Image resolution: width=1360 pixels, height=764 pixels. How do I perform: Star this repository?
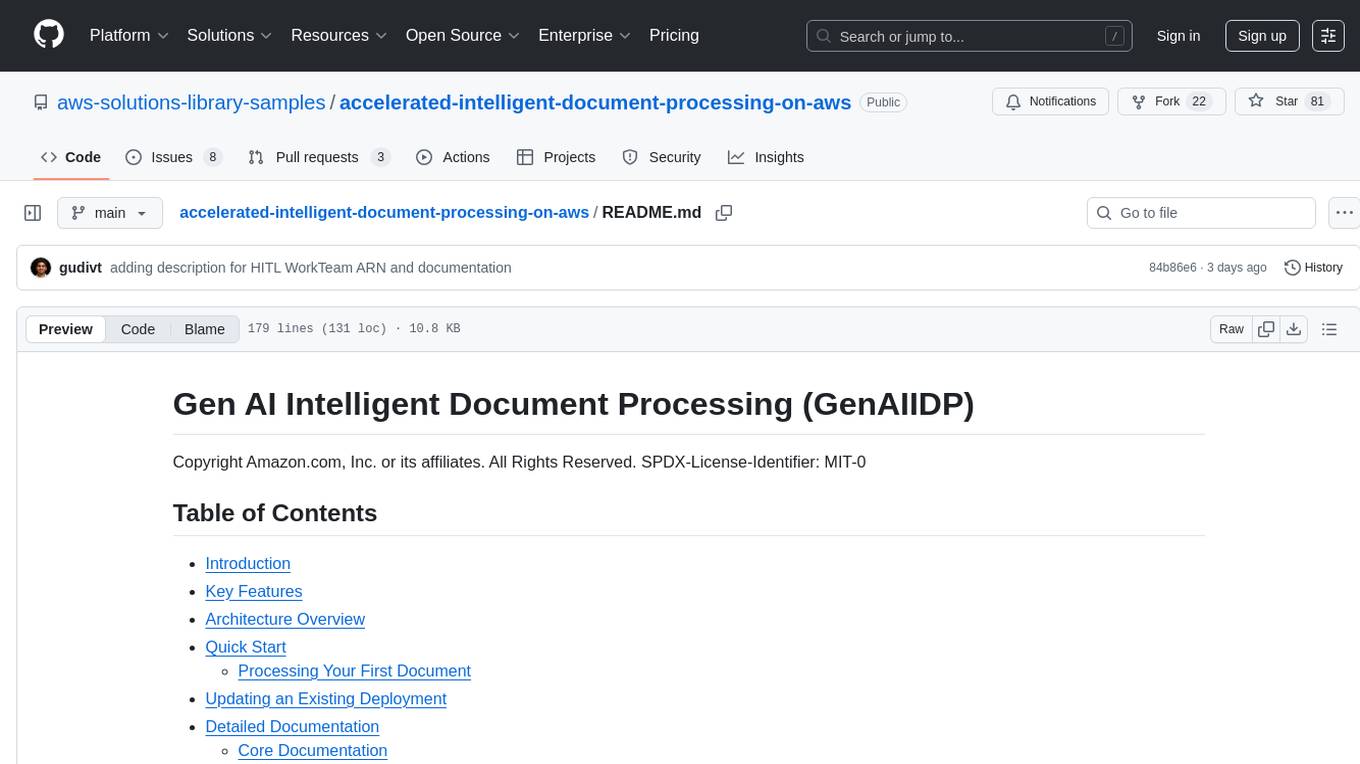point(1289,102)
